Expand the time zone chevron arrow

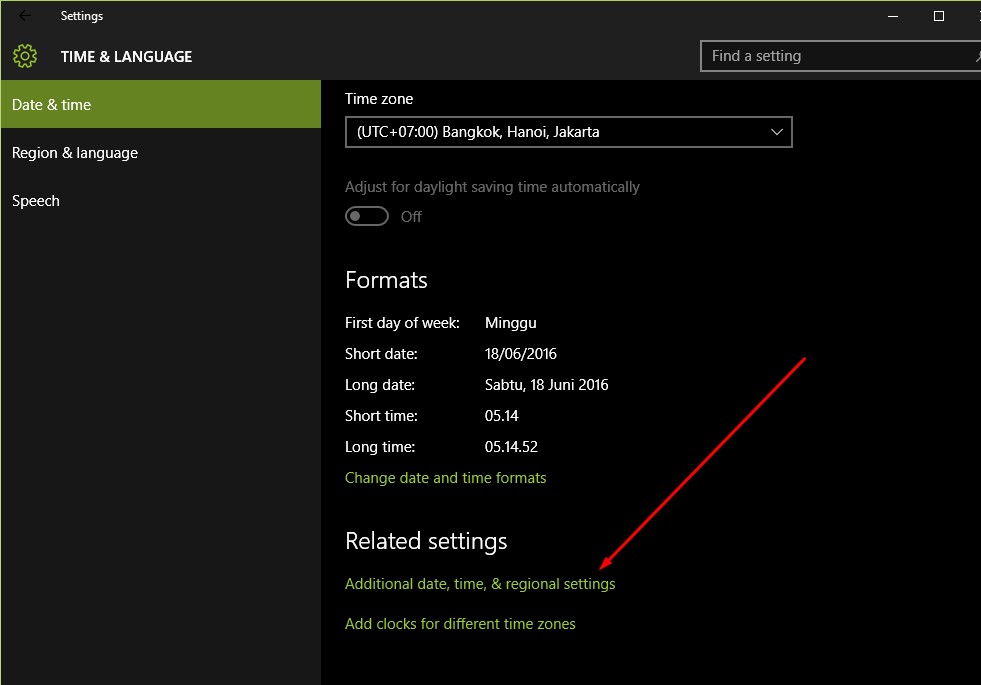click(x=777, y=131)
